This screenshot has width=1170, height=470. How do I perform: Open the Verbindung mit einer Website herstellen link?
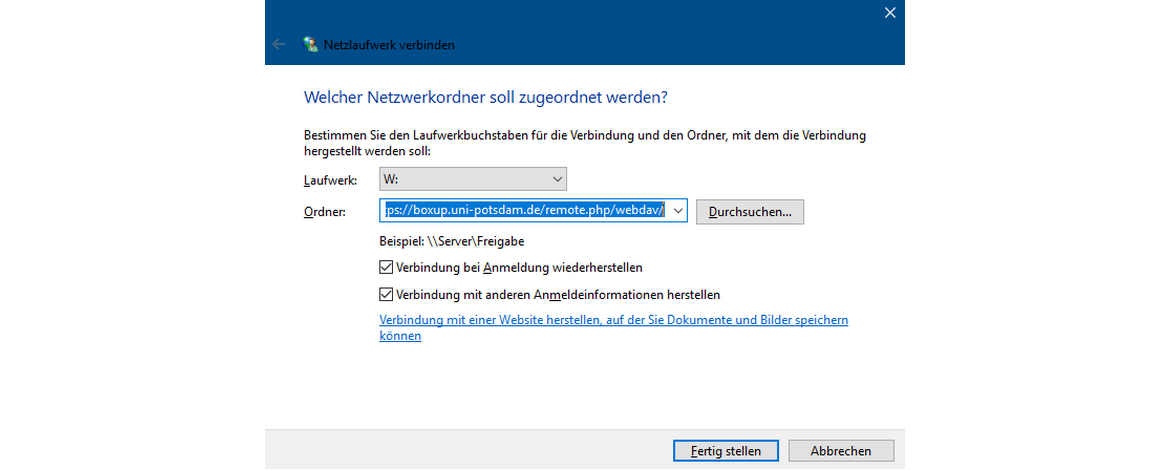coord(613,320)
